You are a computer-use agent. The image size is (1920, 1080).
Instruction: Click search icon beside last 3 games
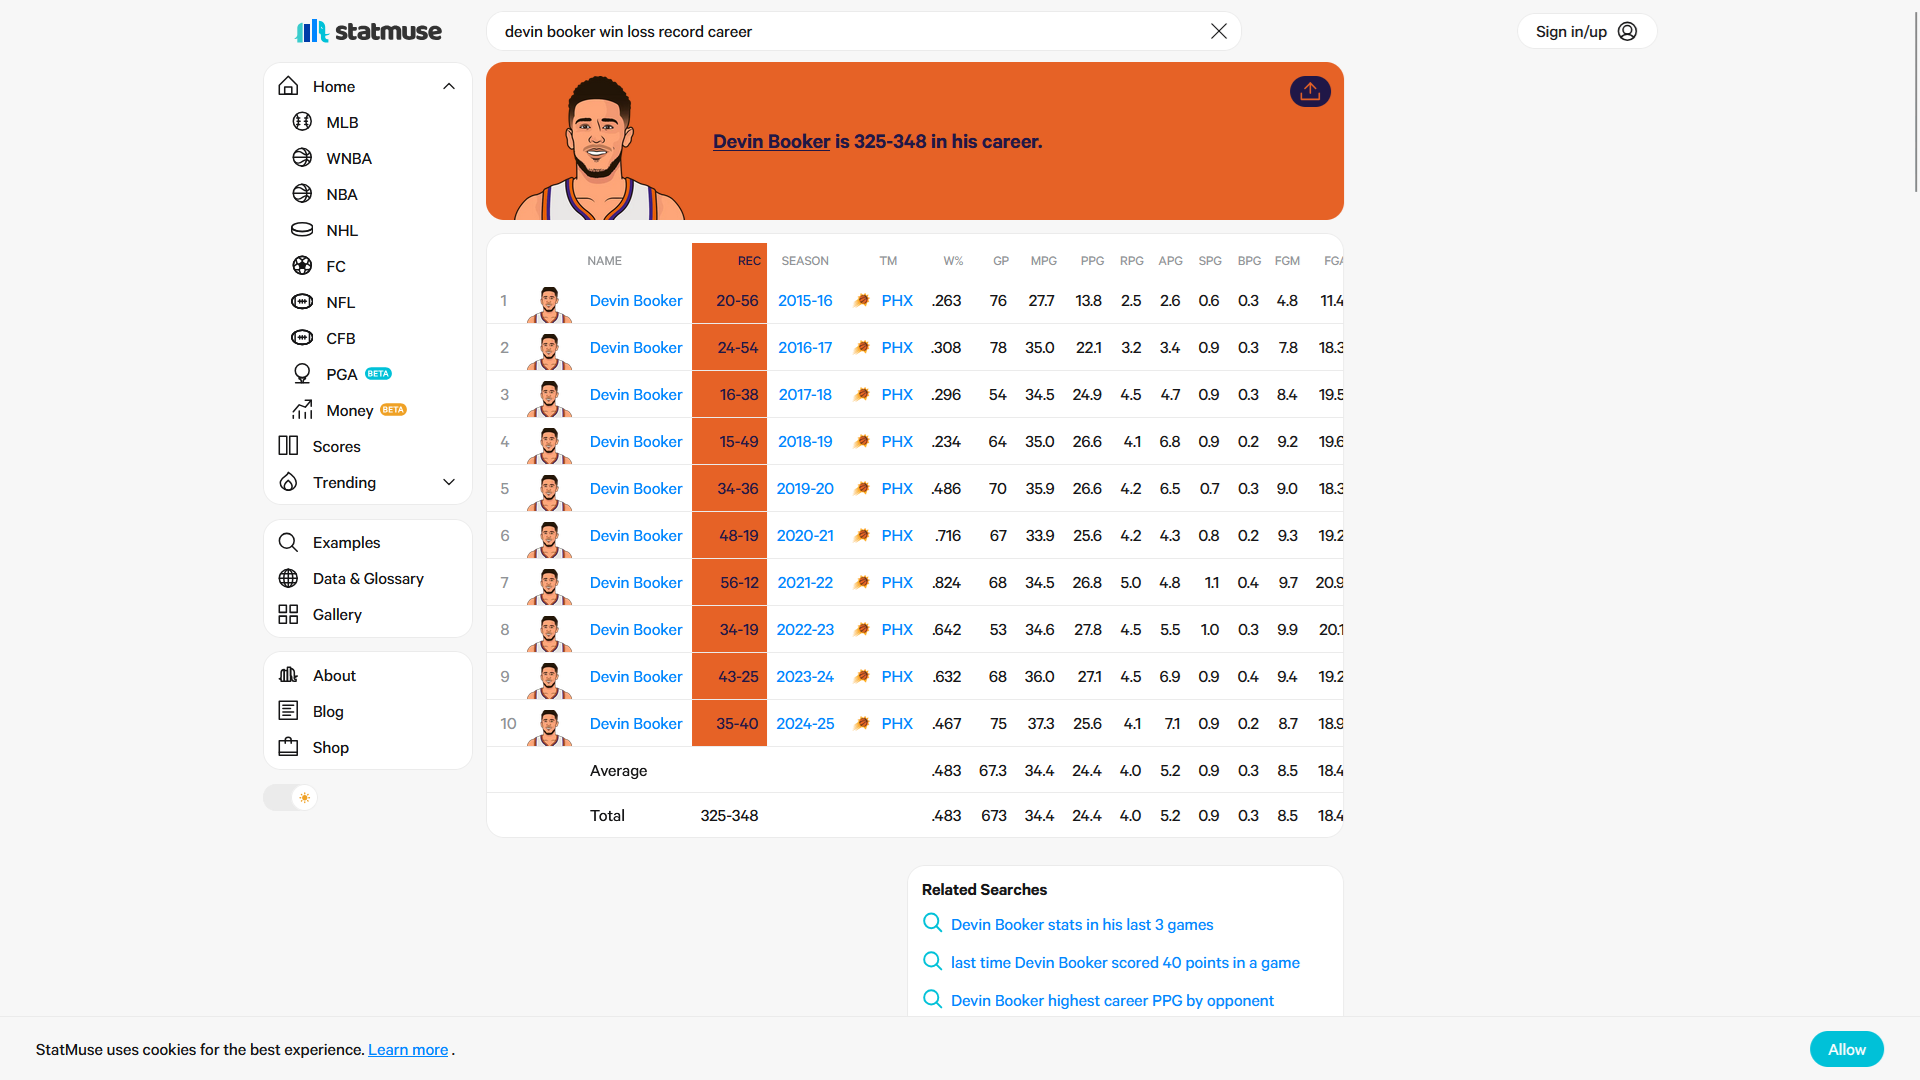tap(932, 923)
